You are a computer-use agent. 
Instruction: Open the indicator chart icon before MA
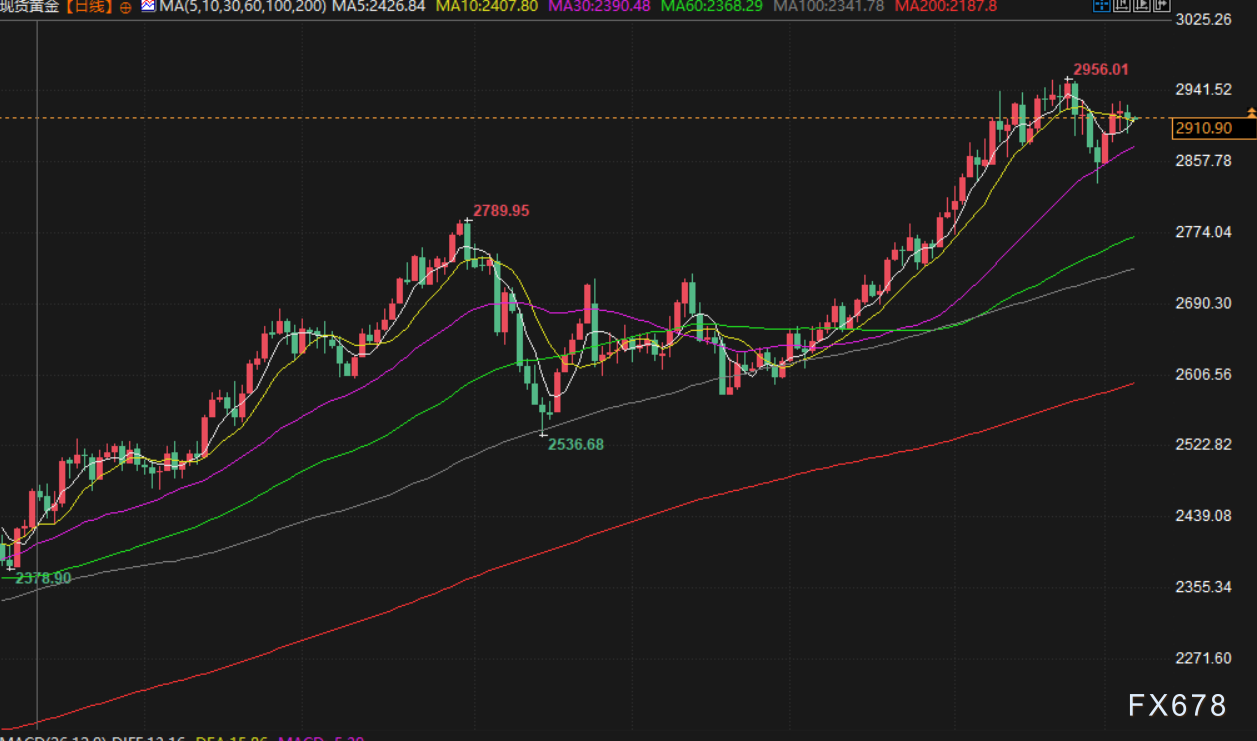coord(148,6)
